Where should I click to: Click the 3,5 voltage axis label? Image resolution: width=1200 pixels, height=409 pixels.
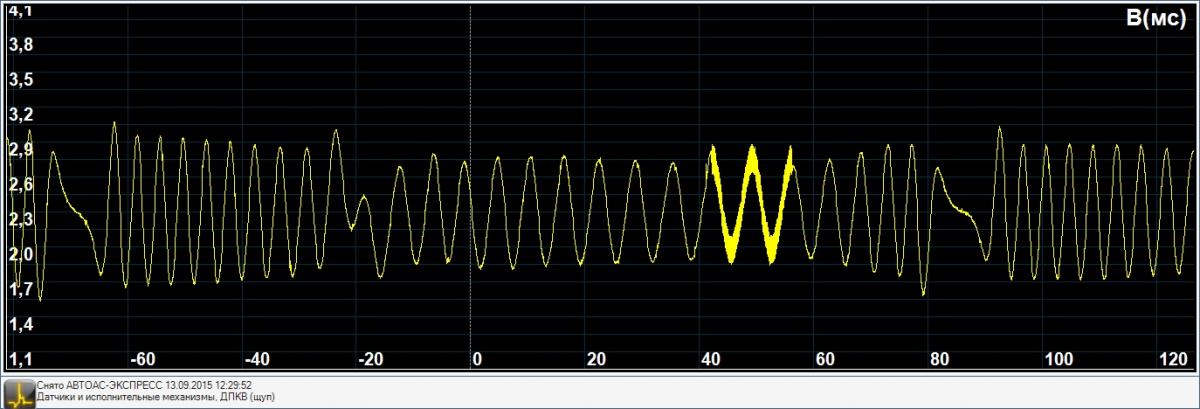pyautogui.click(x=20, y=79)
